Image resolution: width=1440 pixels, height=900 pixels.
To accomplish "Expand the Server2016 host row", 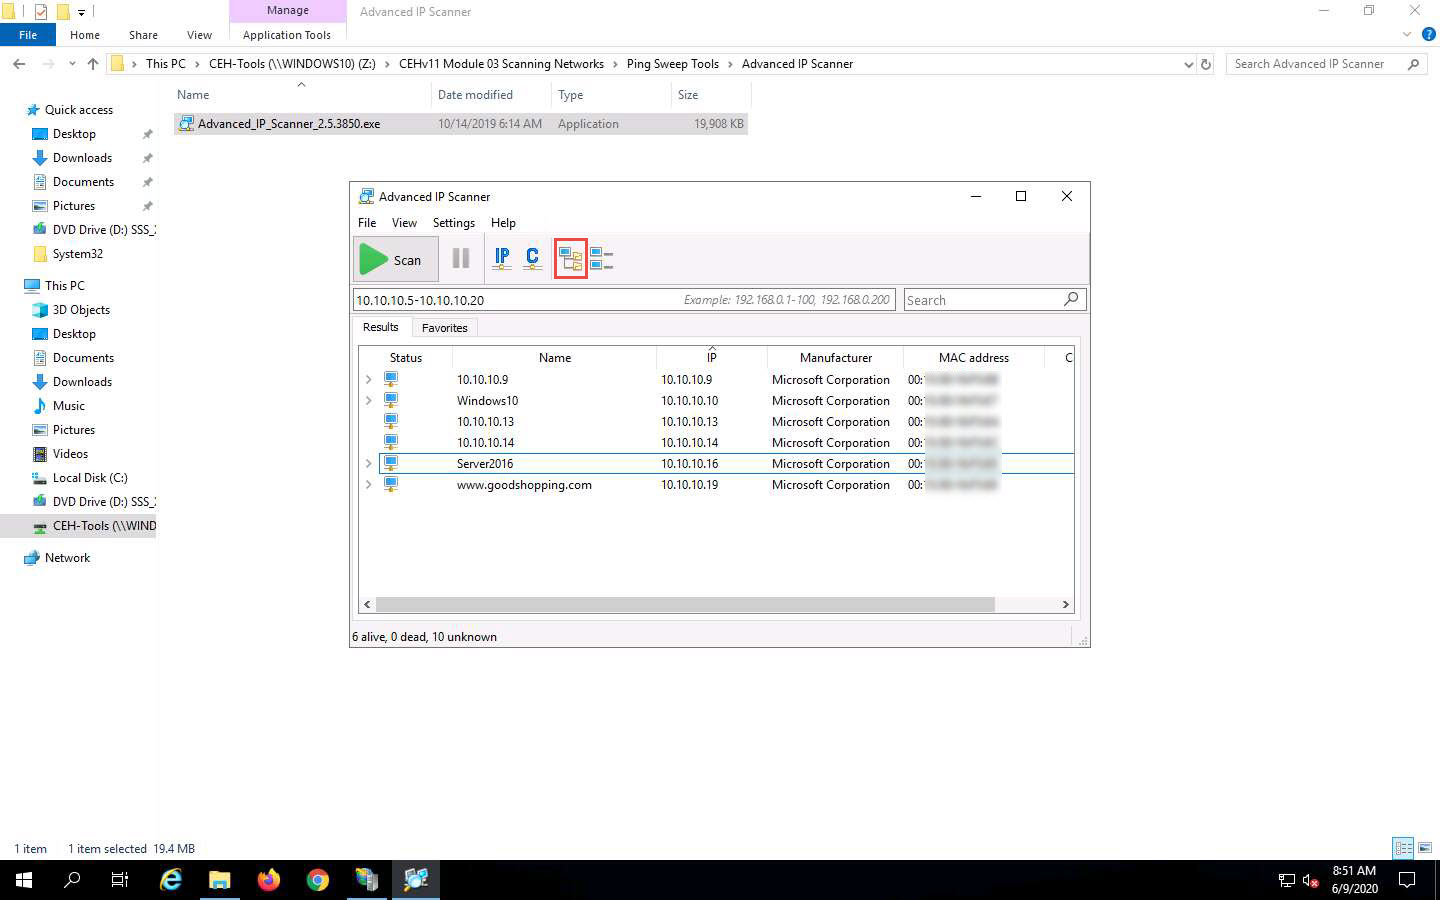I will pos(369,464).
